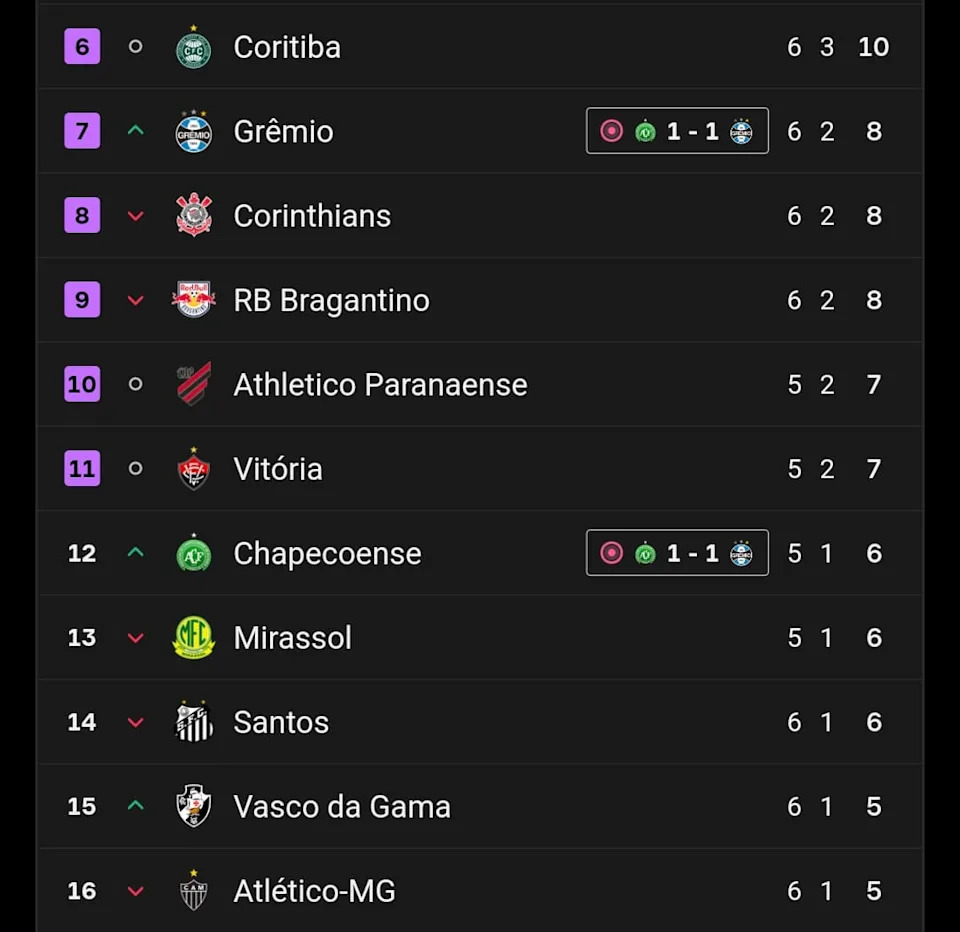The height and width of the screenshot is (932, 960).
Task: Click the Atlético-MG shield logo
Action: pos(193,891)
